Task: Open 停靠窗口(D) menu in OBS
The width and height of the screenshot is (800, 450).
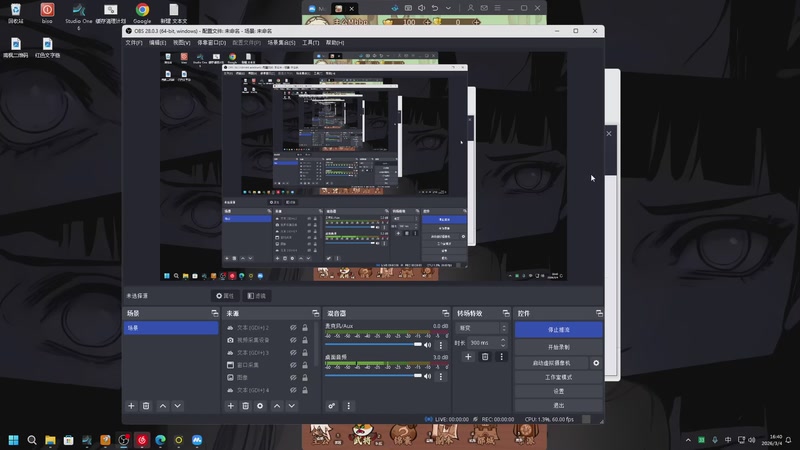Action: (x=212, y=43)
